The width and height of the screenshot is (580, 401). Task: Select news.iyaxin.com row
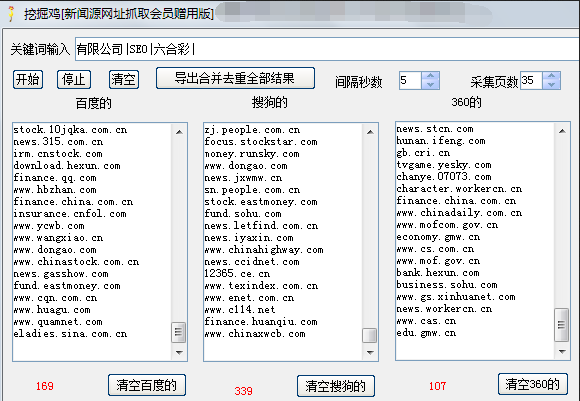coord(249,238)
